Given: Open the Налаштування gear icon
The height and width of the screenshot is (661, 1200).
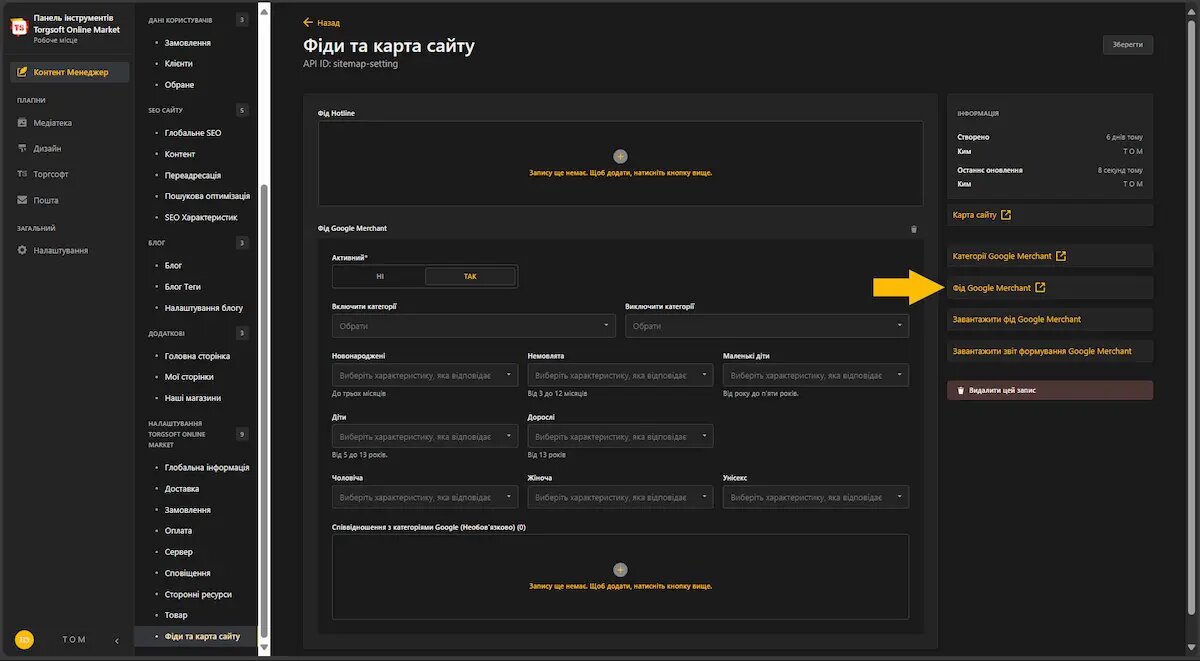Looking at the screenshot, I should pos(21,252).
